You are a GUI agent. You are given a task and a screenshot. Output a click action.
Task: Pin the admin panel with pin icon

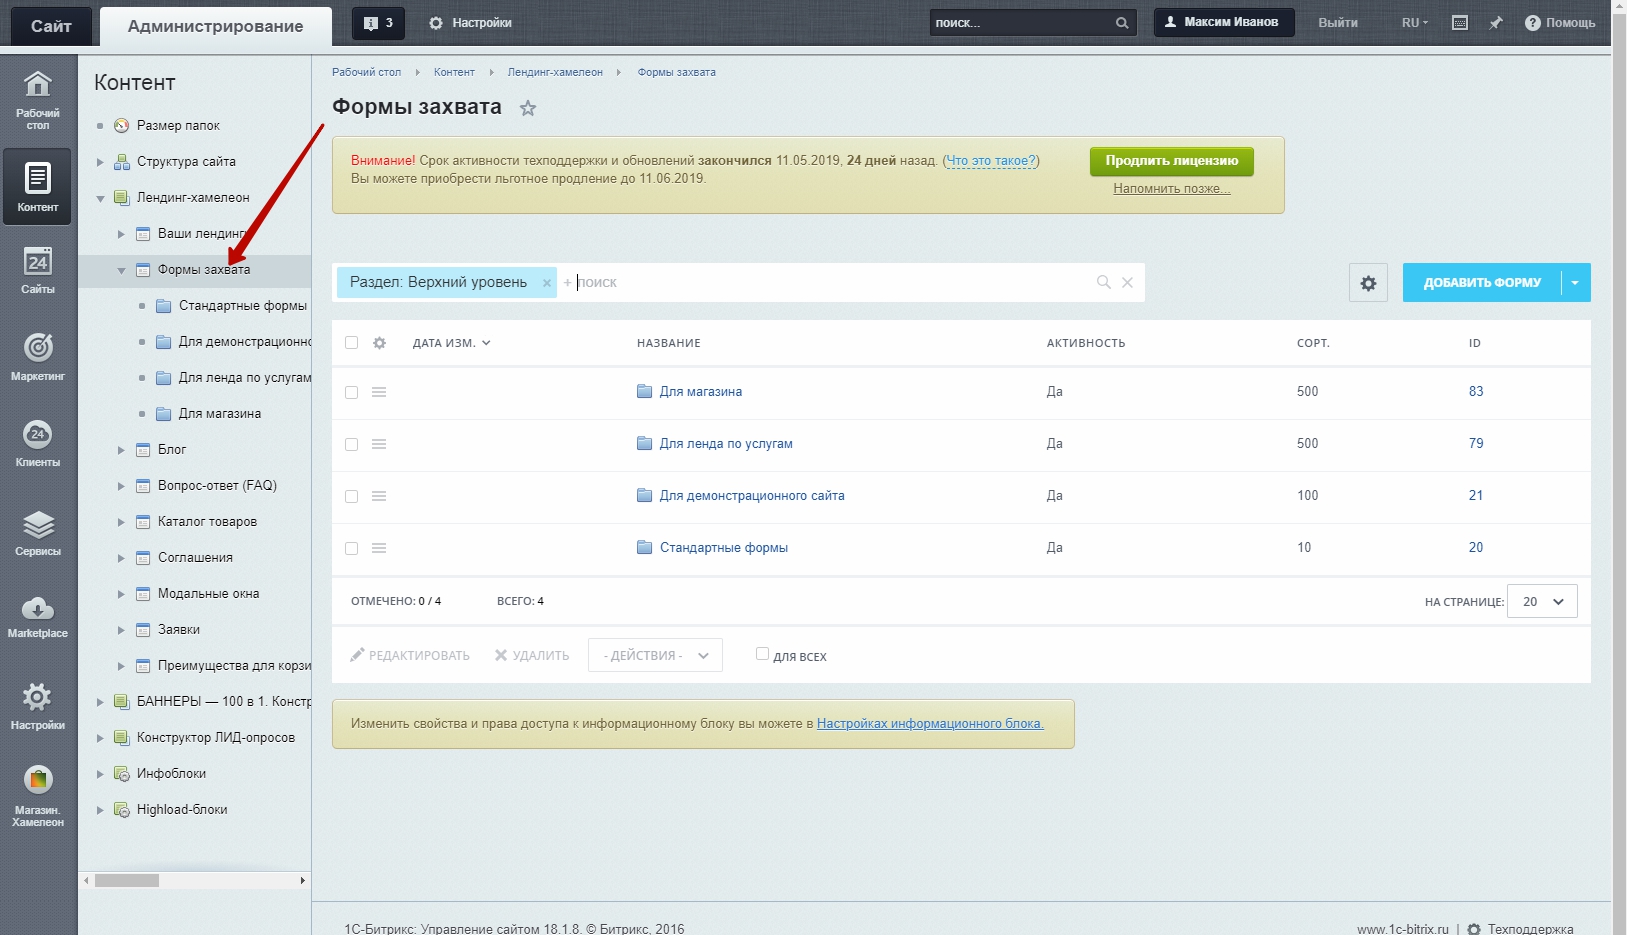pos(1496,23)
